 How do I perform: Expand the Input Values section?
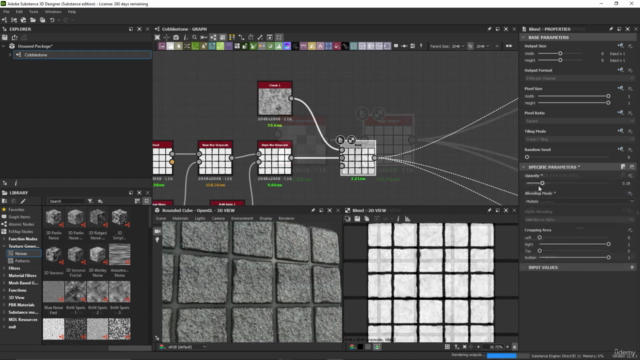[523, 267]
